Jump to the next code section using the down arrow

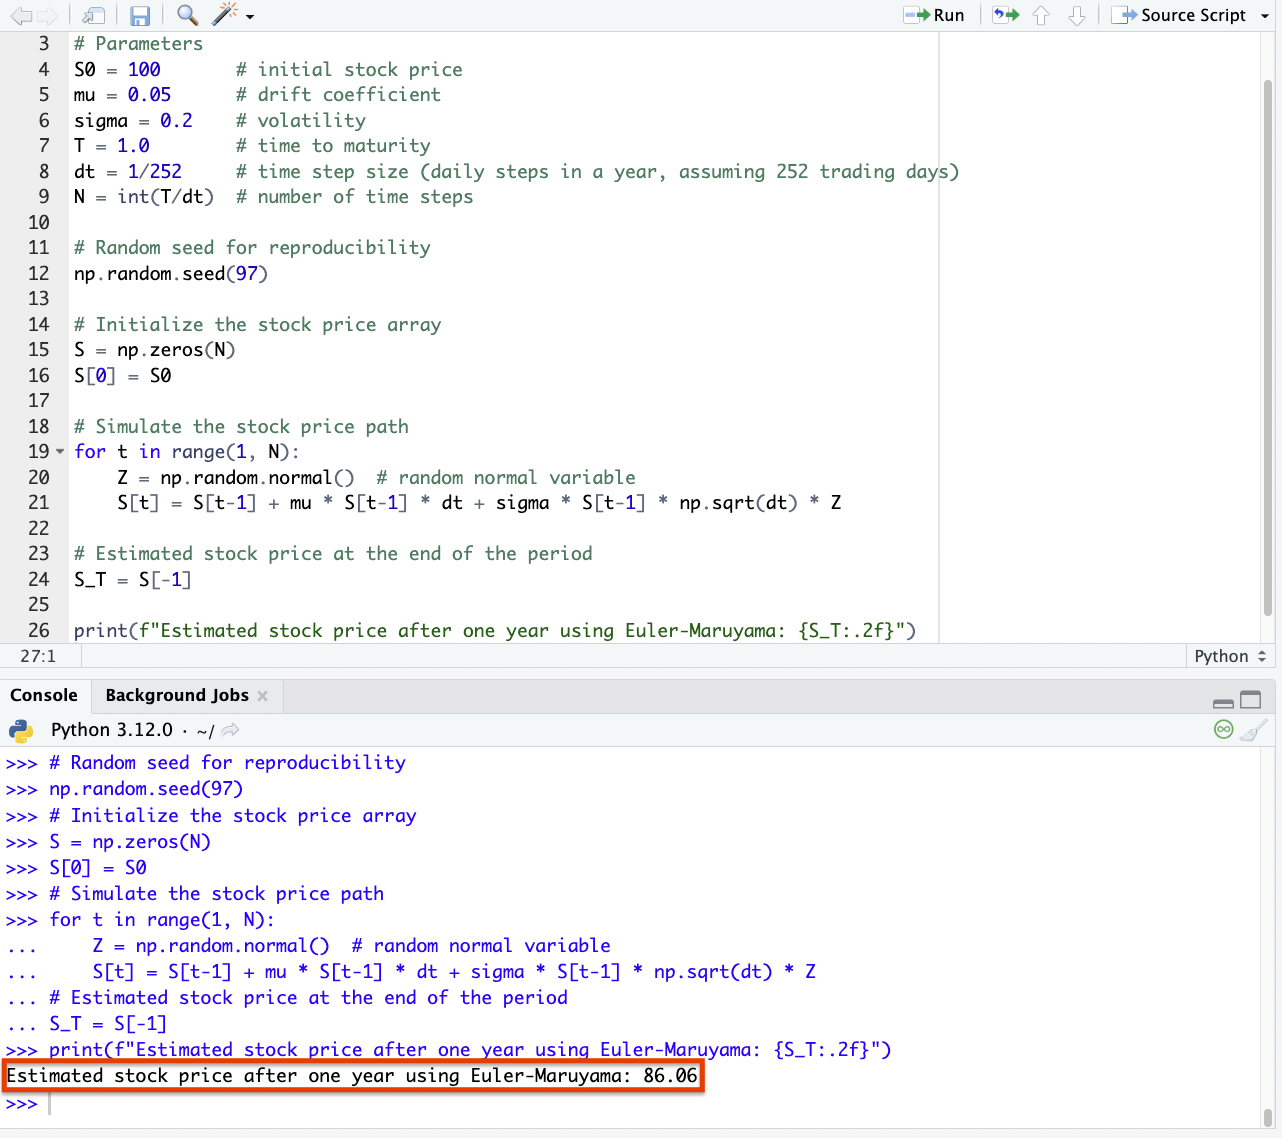click(x=1077, y=15)
